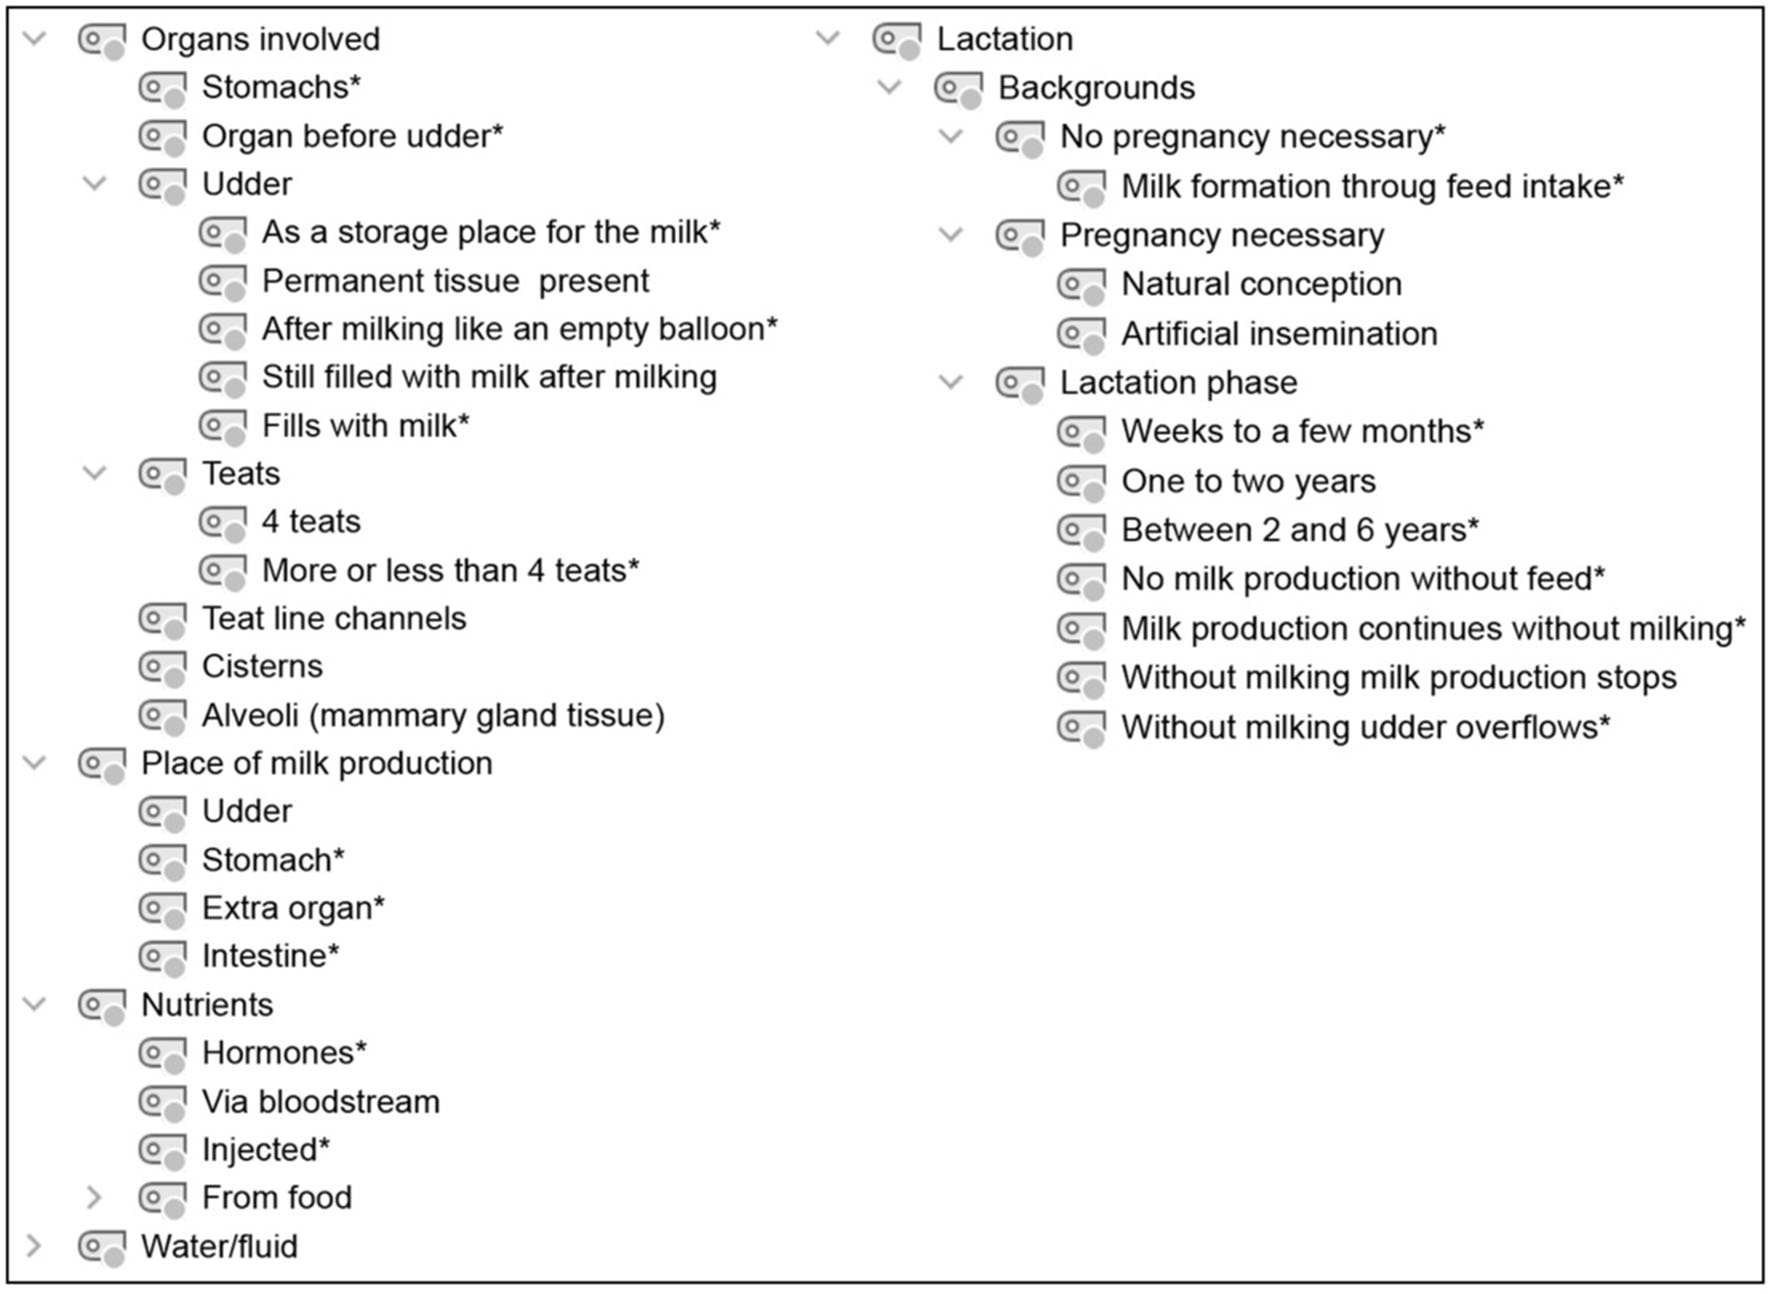Select Without milking milk production stops
Screen dimensions: 1772x1294
point(1398,678)
